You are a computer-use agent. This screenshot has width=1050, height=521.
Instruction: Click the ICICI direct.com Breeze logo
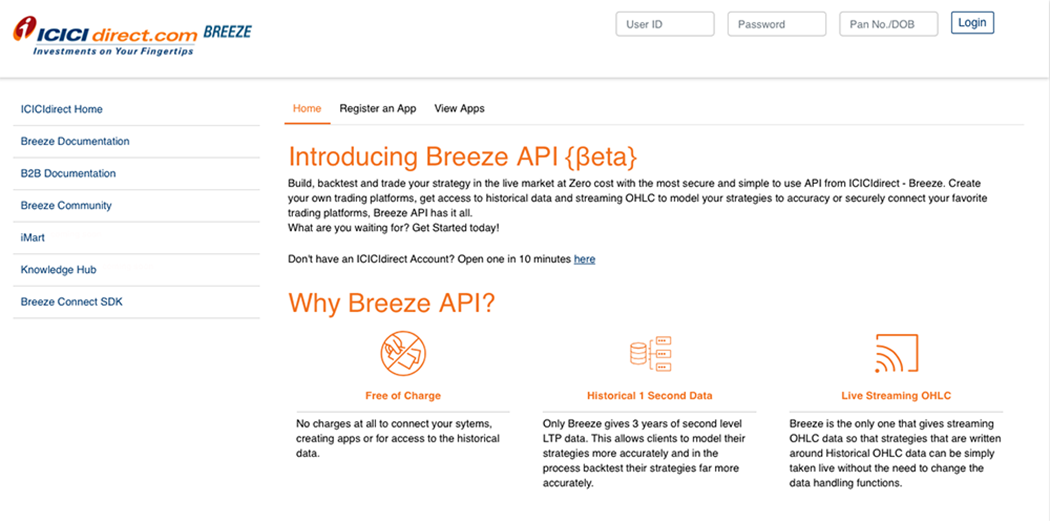[131, 35]
